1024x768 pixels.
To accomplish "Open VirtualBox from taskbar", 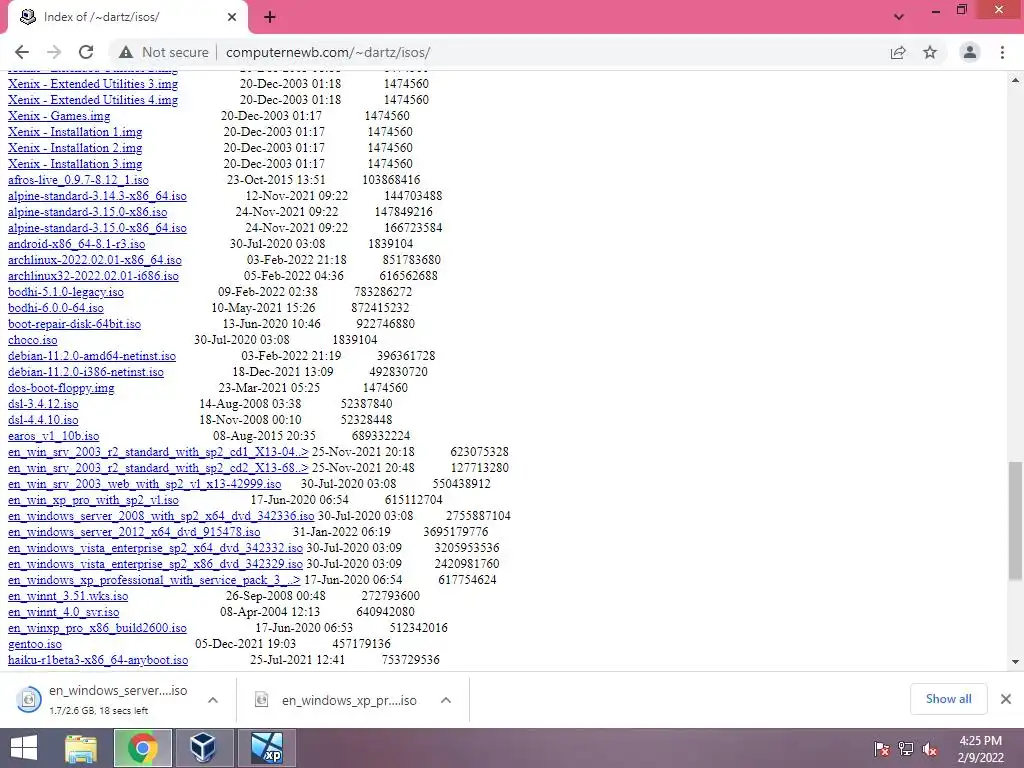I will tap(203, 748).
